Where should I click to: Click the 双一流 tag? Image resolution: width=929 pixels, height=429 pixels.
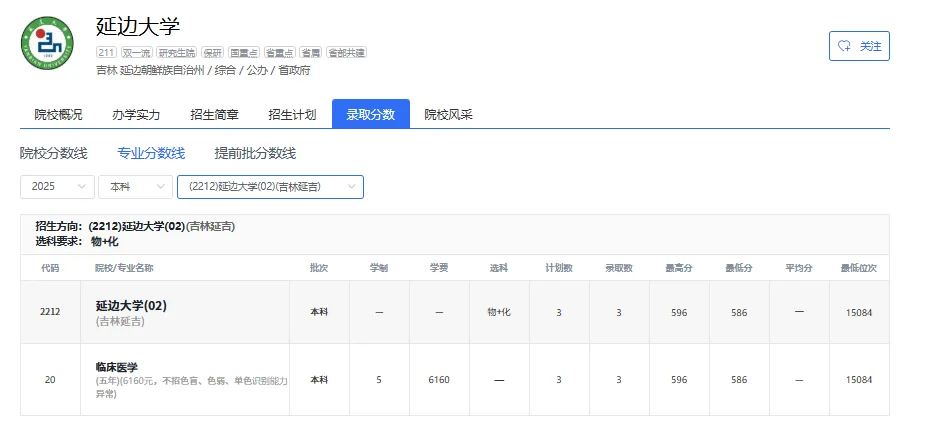coord(137,53)
